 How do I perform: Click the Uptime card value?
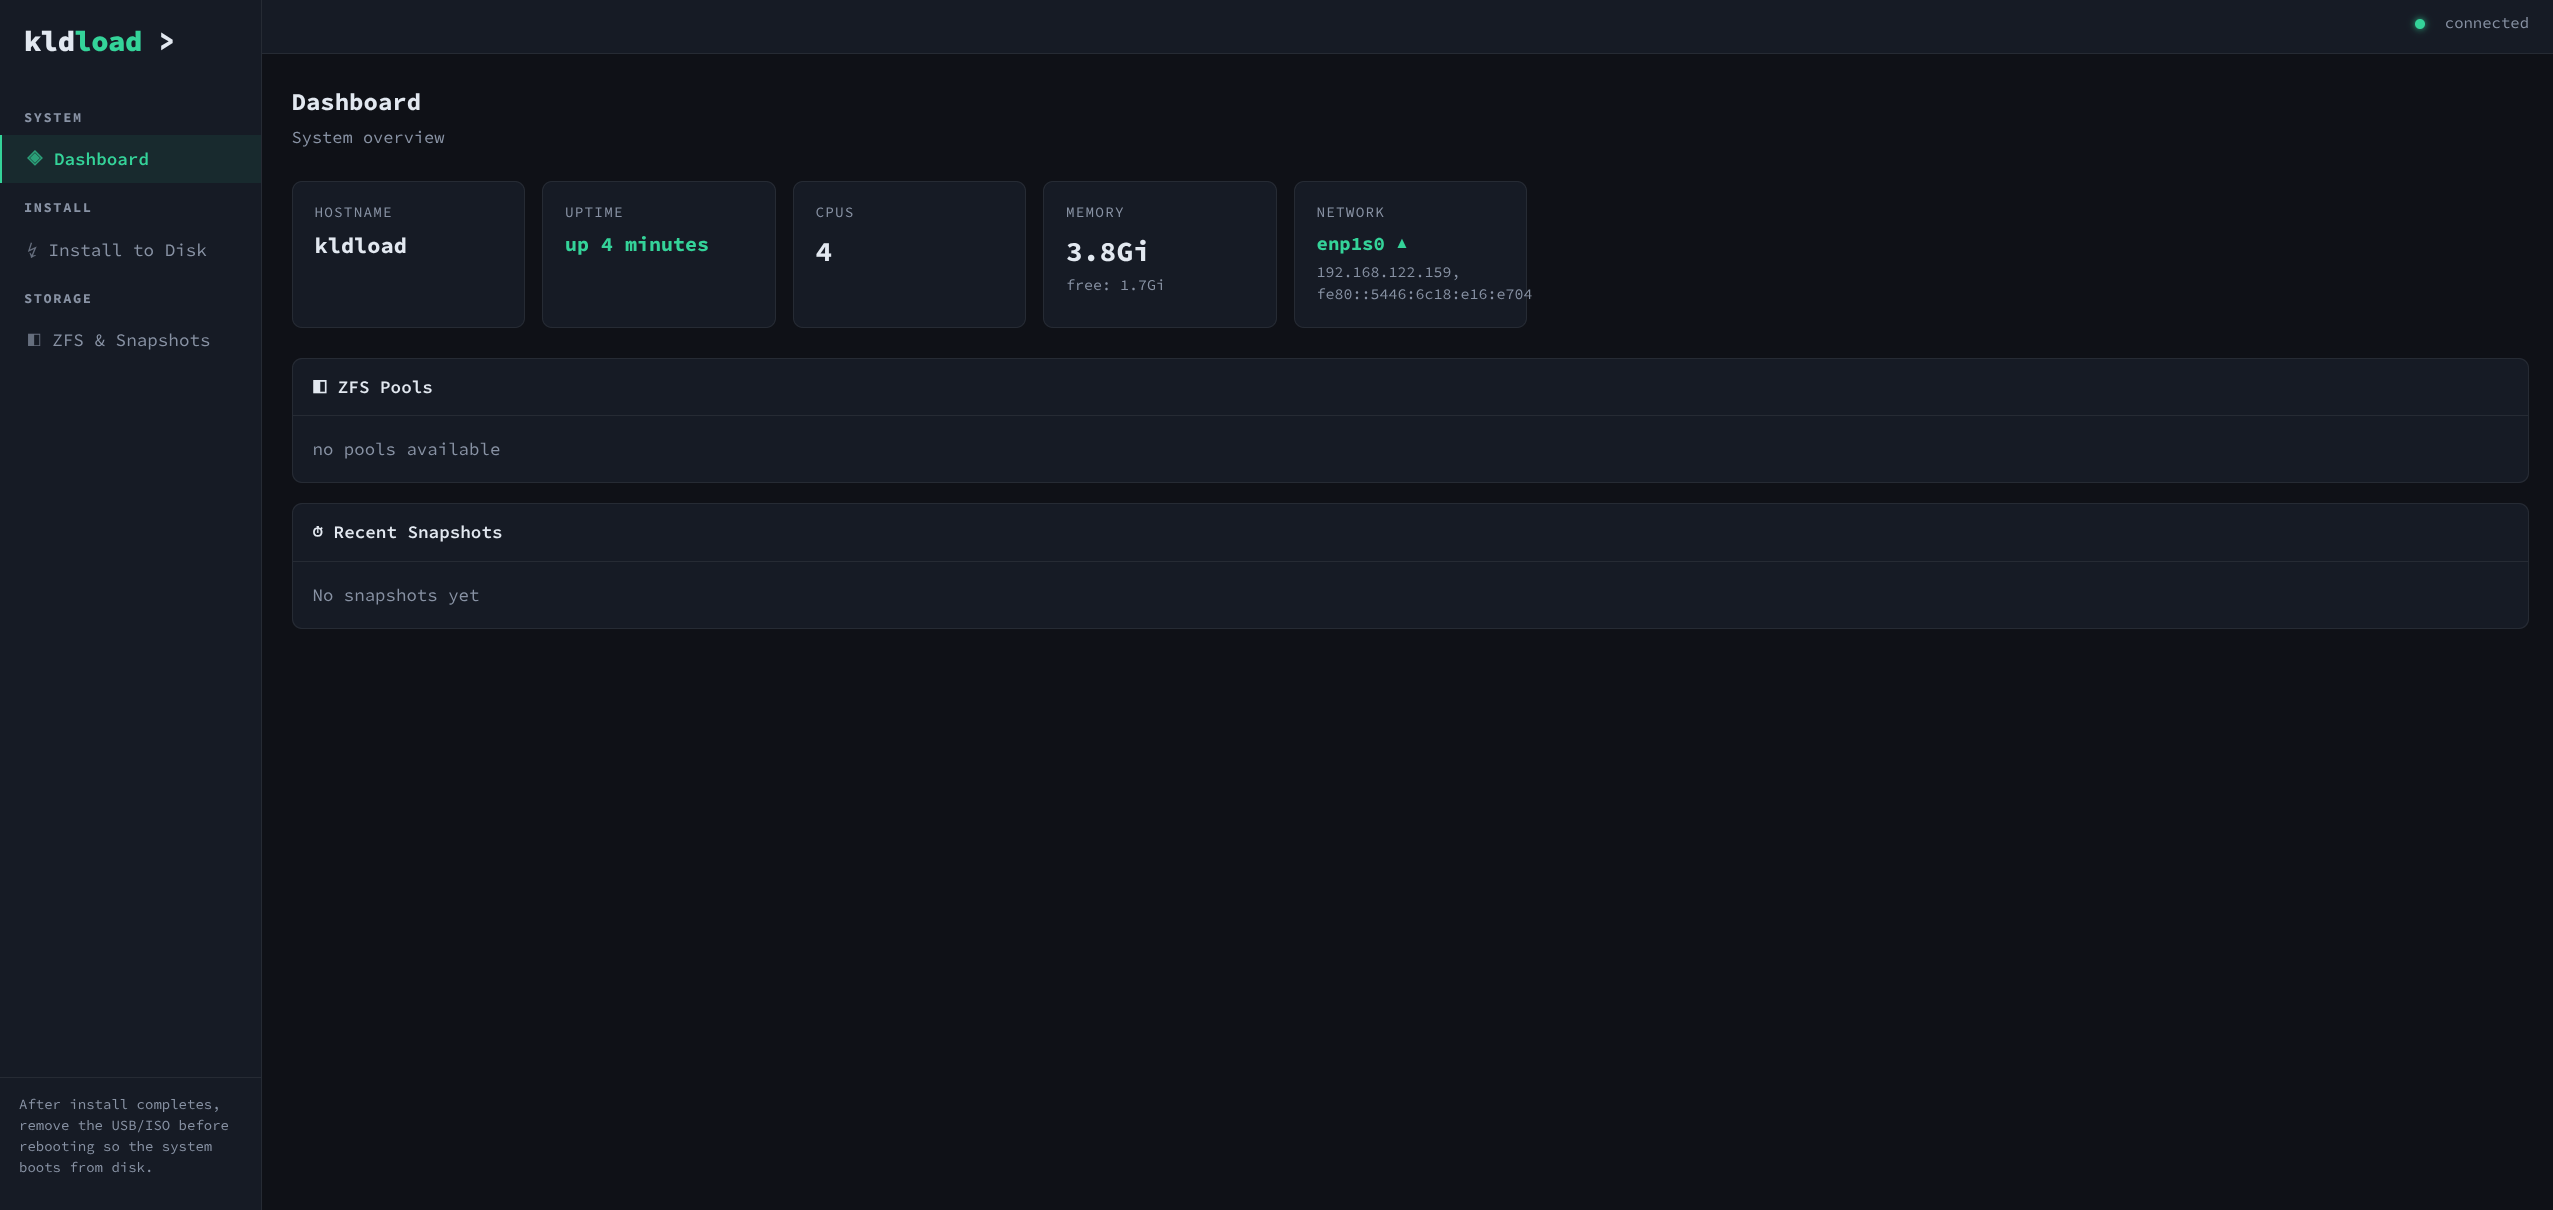tap(636, 245)
